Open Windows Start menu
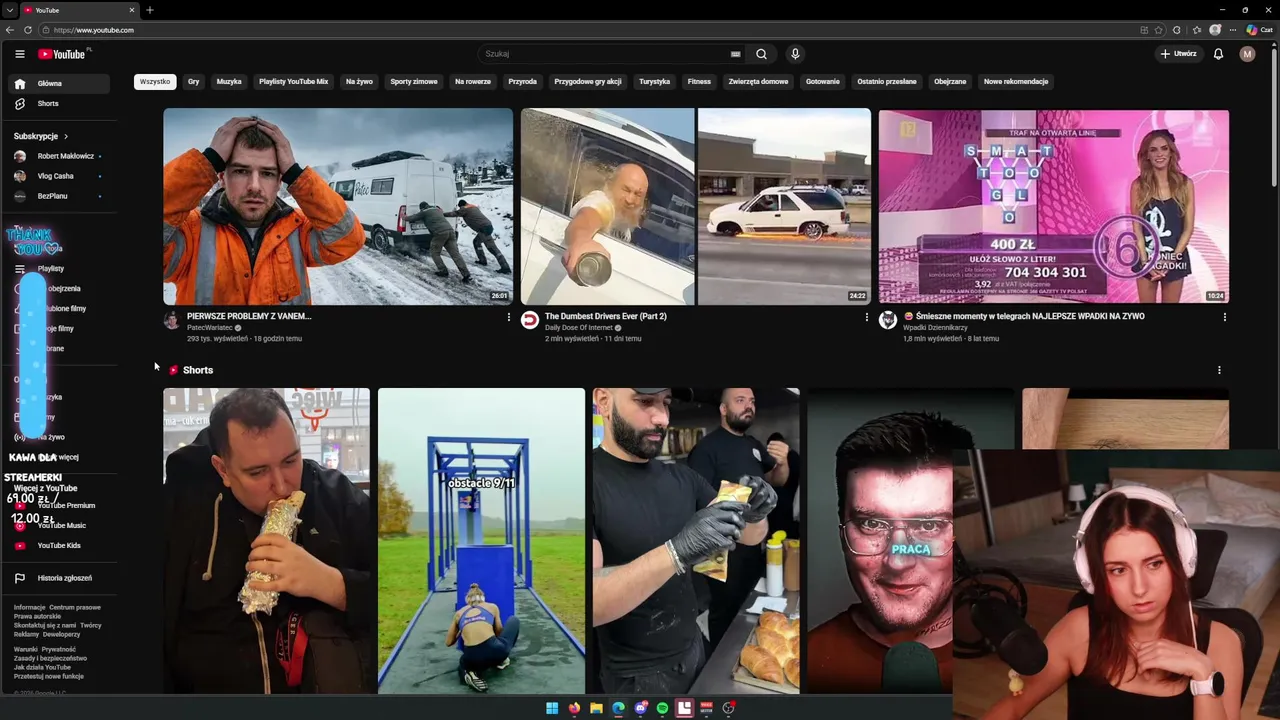The image size is (1280, 720). click(x=552, y=708)
